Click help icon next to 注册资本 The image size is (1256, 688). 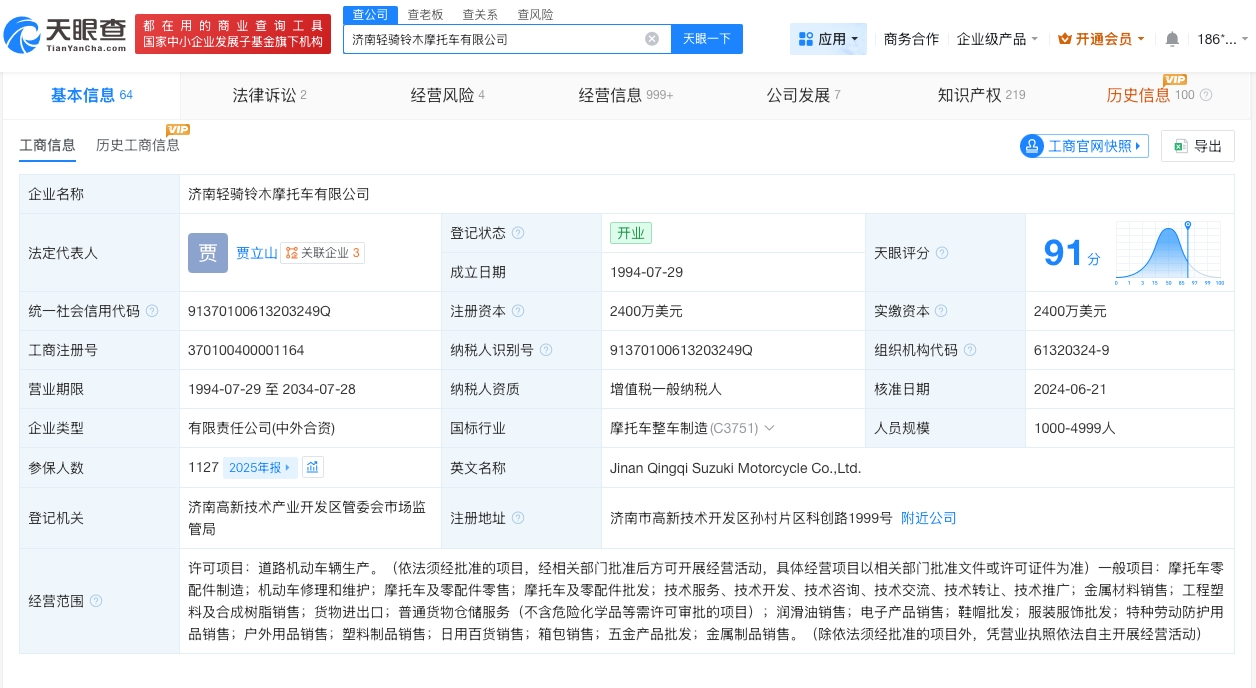(x=518, y=311)
